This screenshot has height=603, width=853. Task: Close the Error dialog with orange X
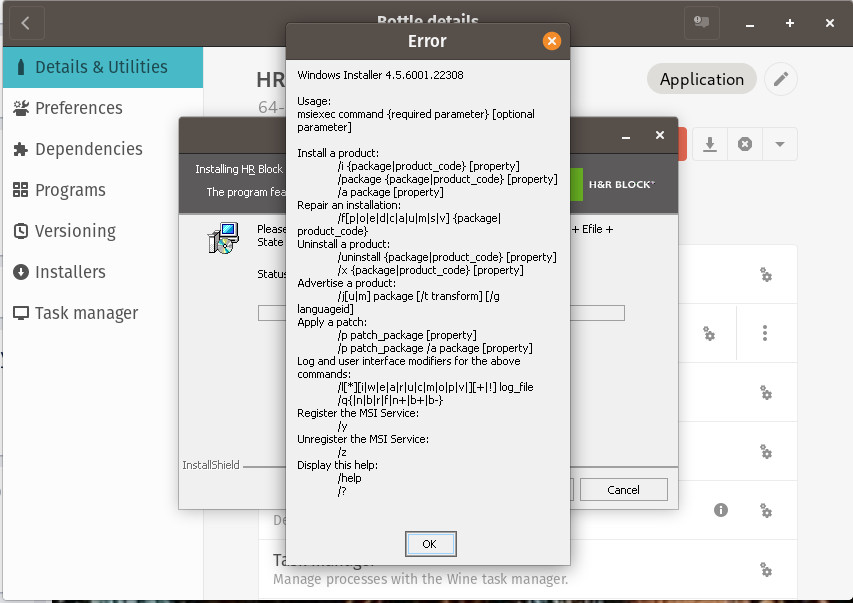click(x=552, y=41)
